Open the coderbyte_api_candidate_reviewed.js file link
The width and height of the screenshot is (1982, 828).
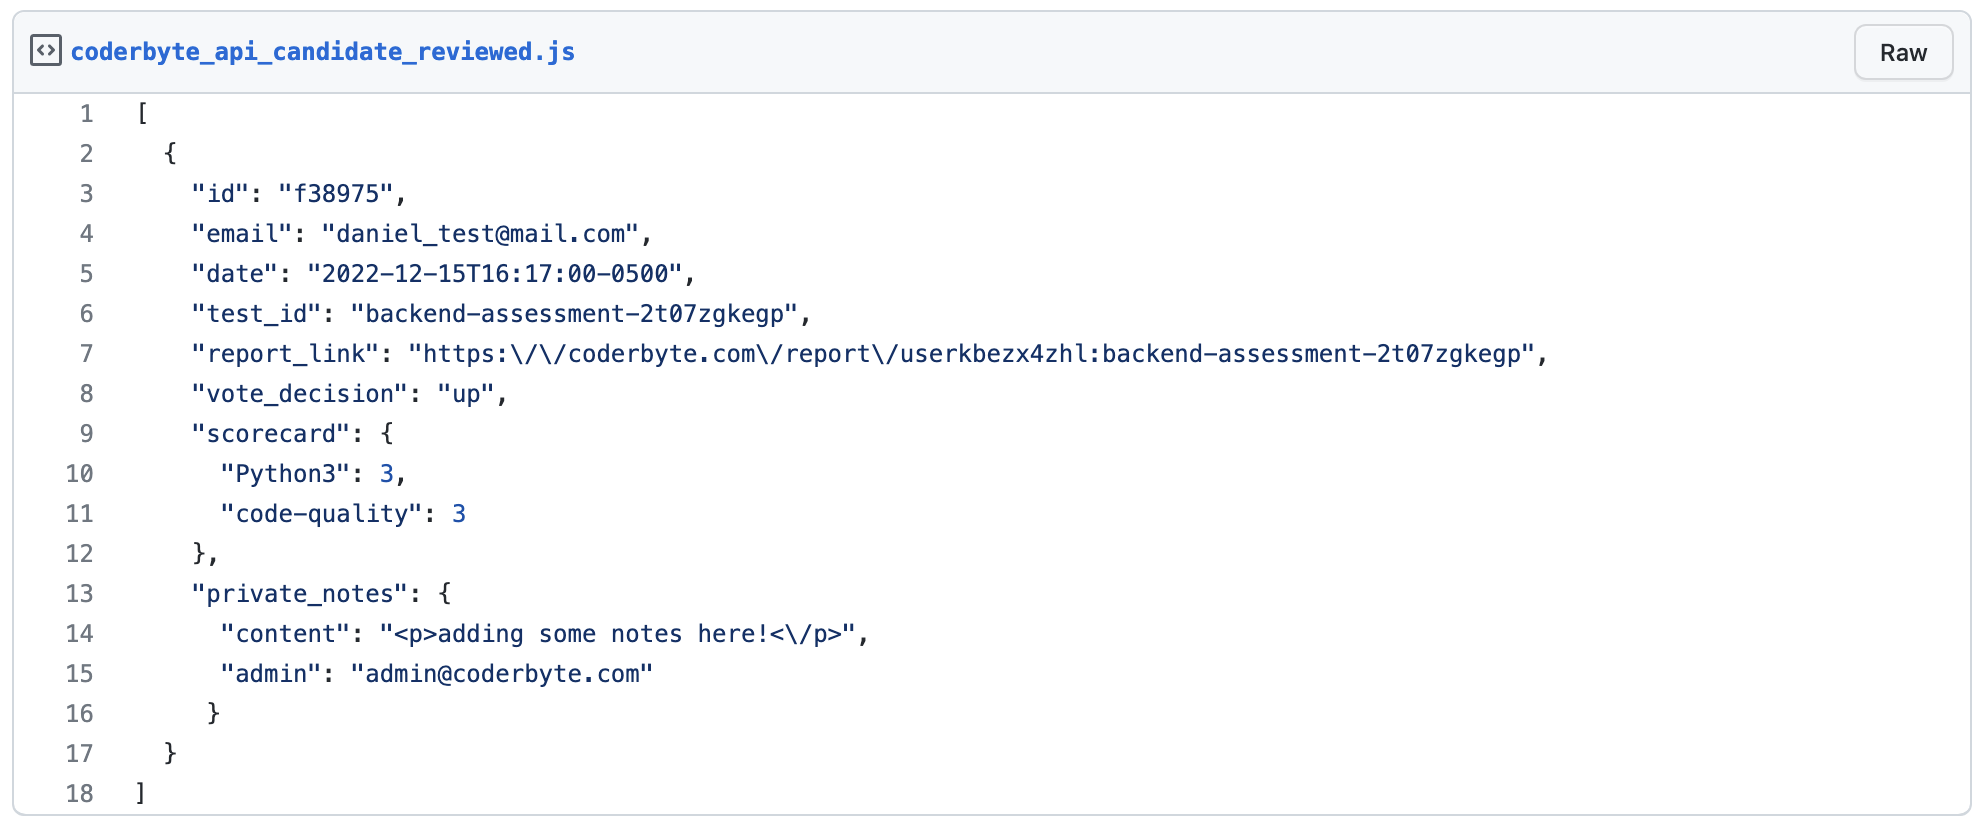(x=322, y=52)
